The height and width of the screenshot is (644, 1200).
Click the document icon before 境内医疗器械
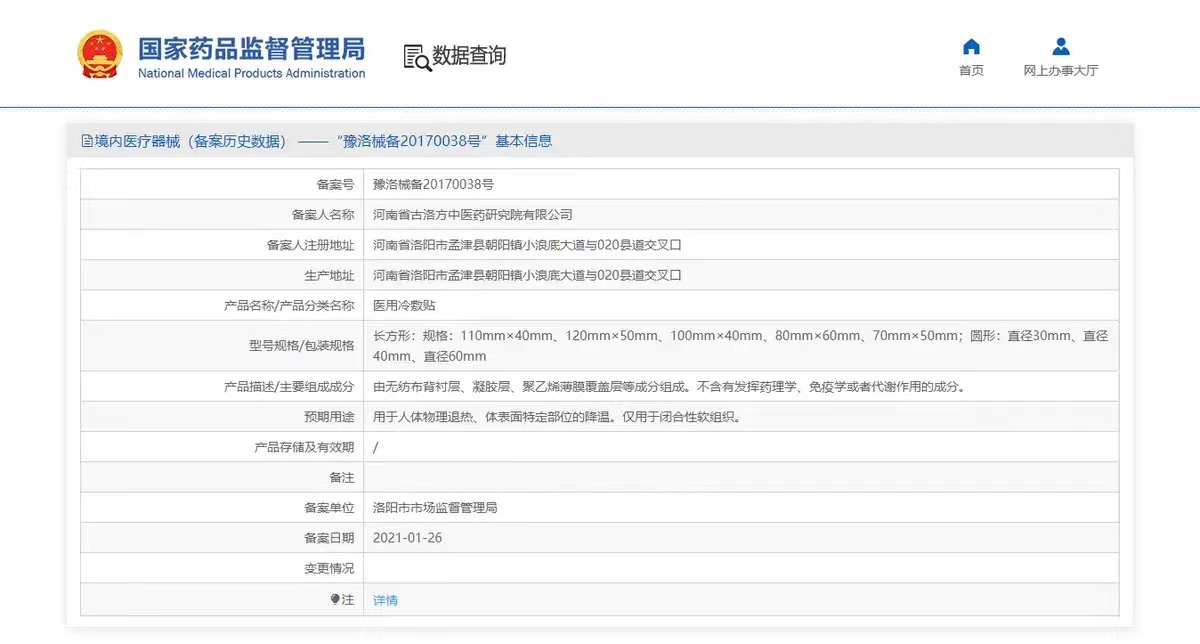pyautogui.click(x=87, y=141)
